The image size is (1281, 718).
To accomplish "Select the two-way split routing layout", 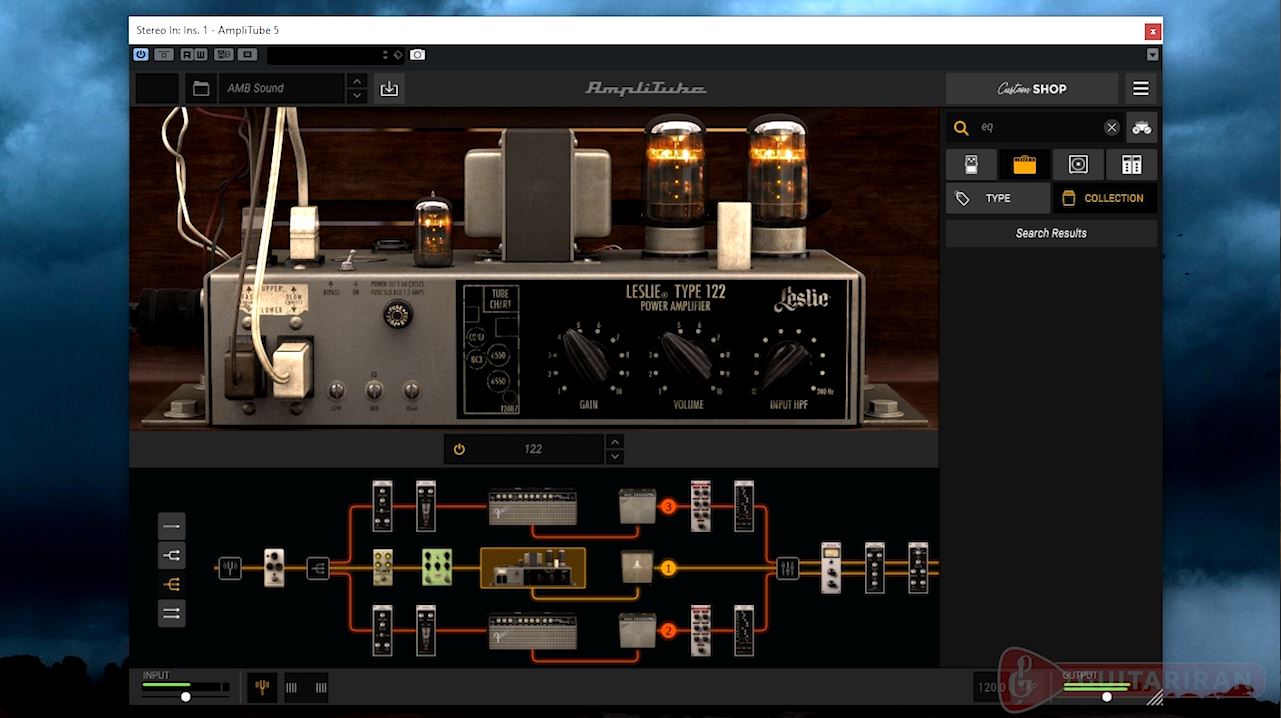I will point(172,555).
